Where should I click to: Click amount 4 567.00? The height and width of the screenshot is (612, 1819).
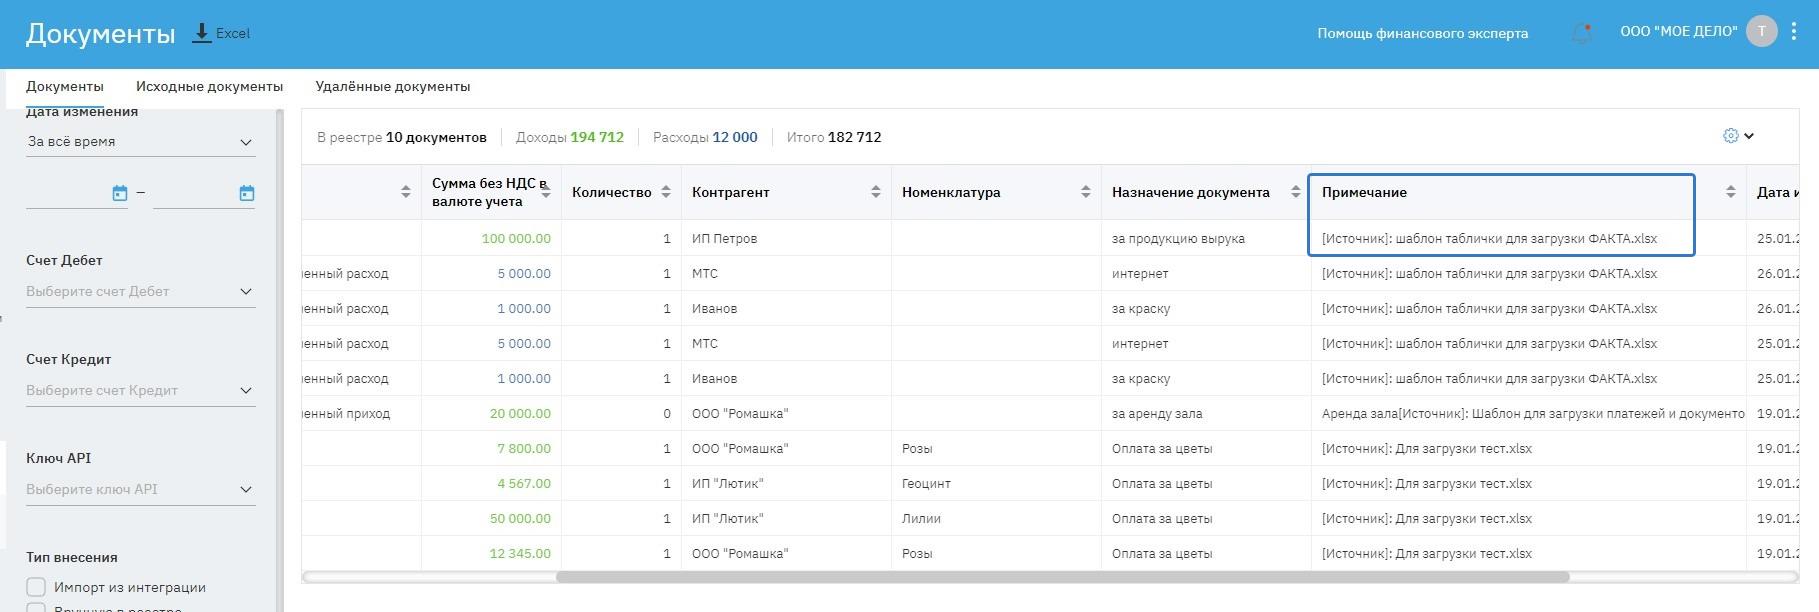tap(524, 483)
